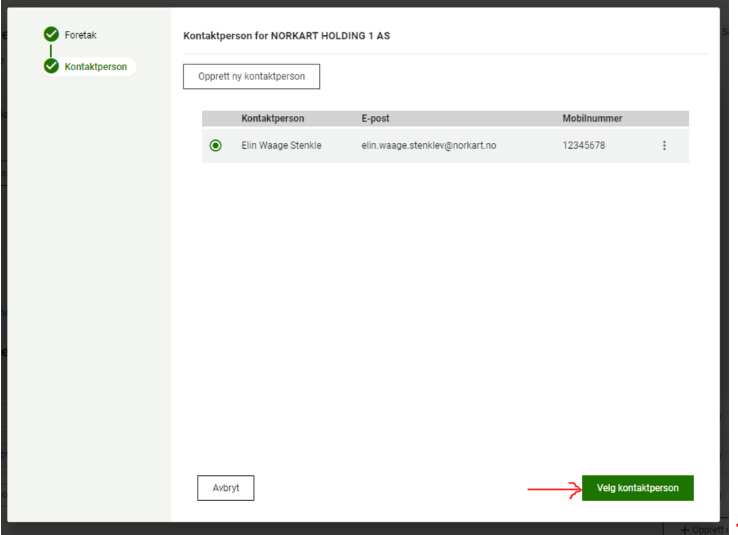Click the Mobilnummer column header

click(592, 118)
